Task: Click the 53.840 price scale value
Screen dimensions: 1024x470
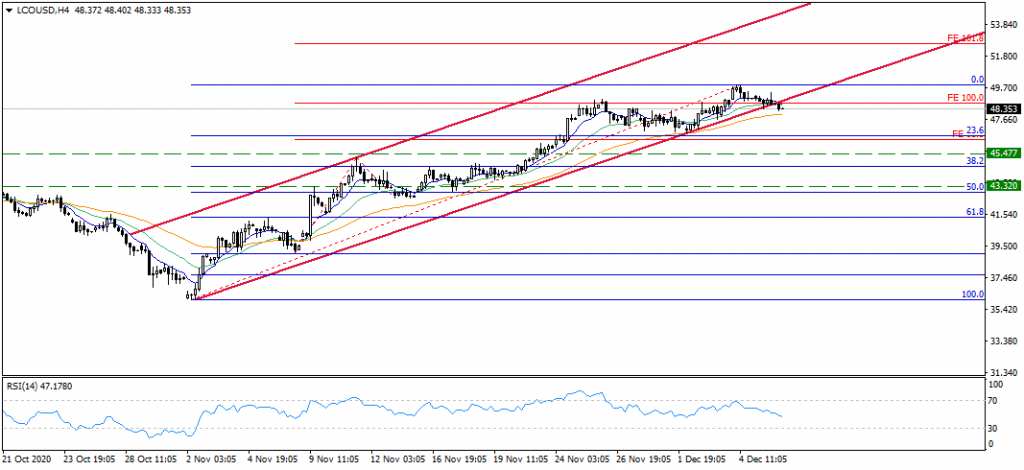Action: (1003, 23)
